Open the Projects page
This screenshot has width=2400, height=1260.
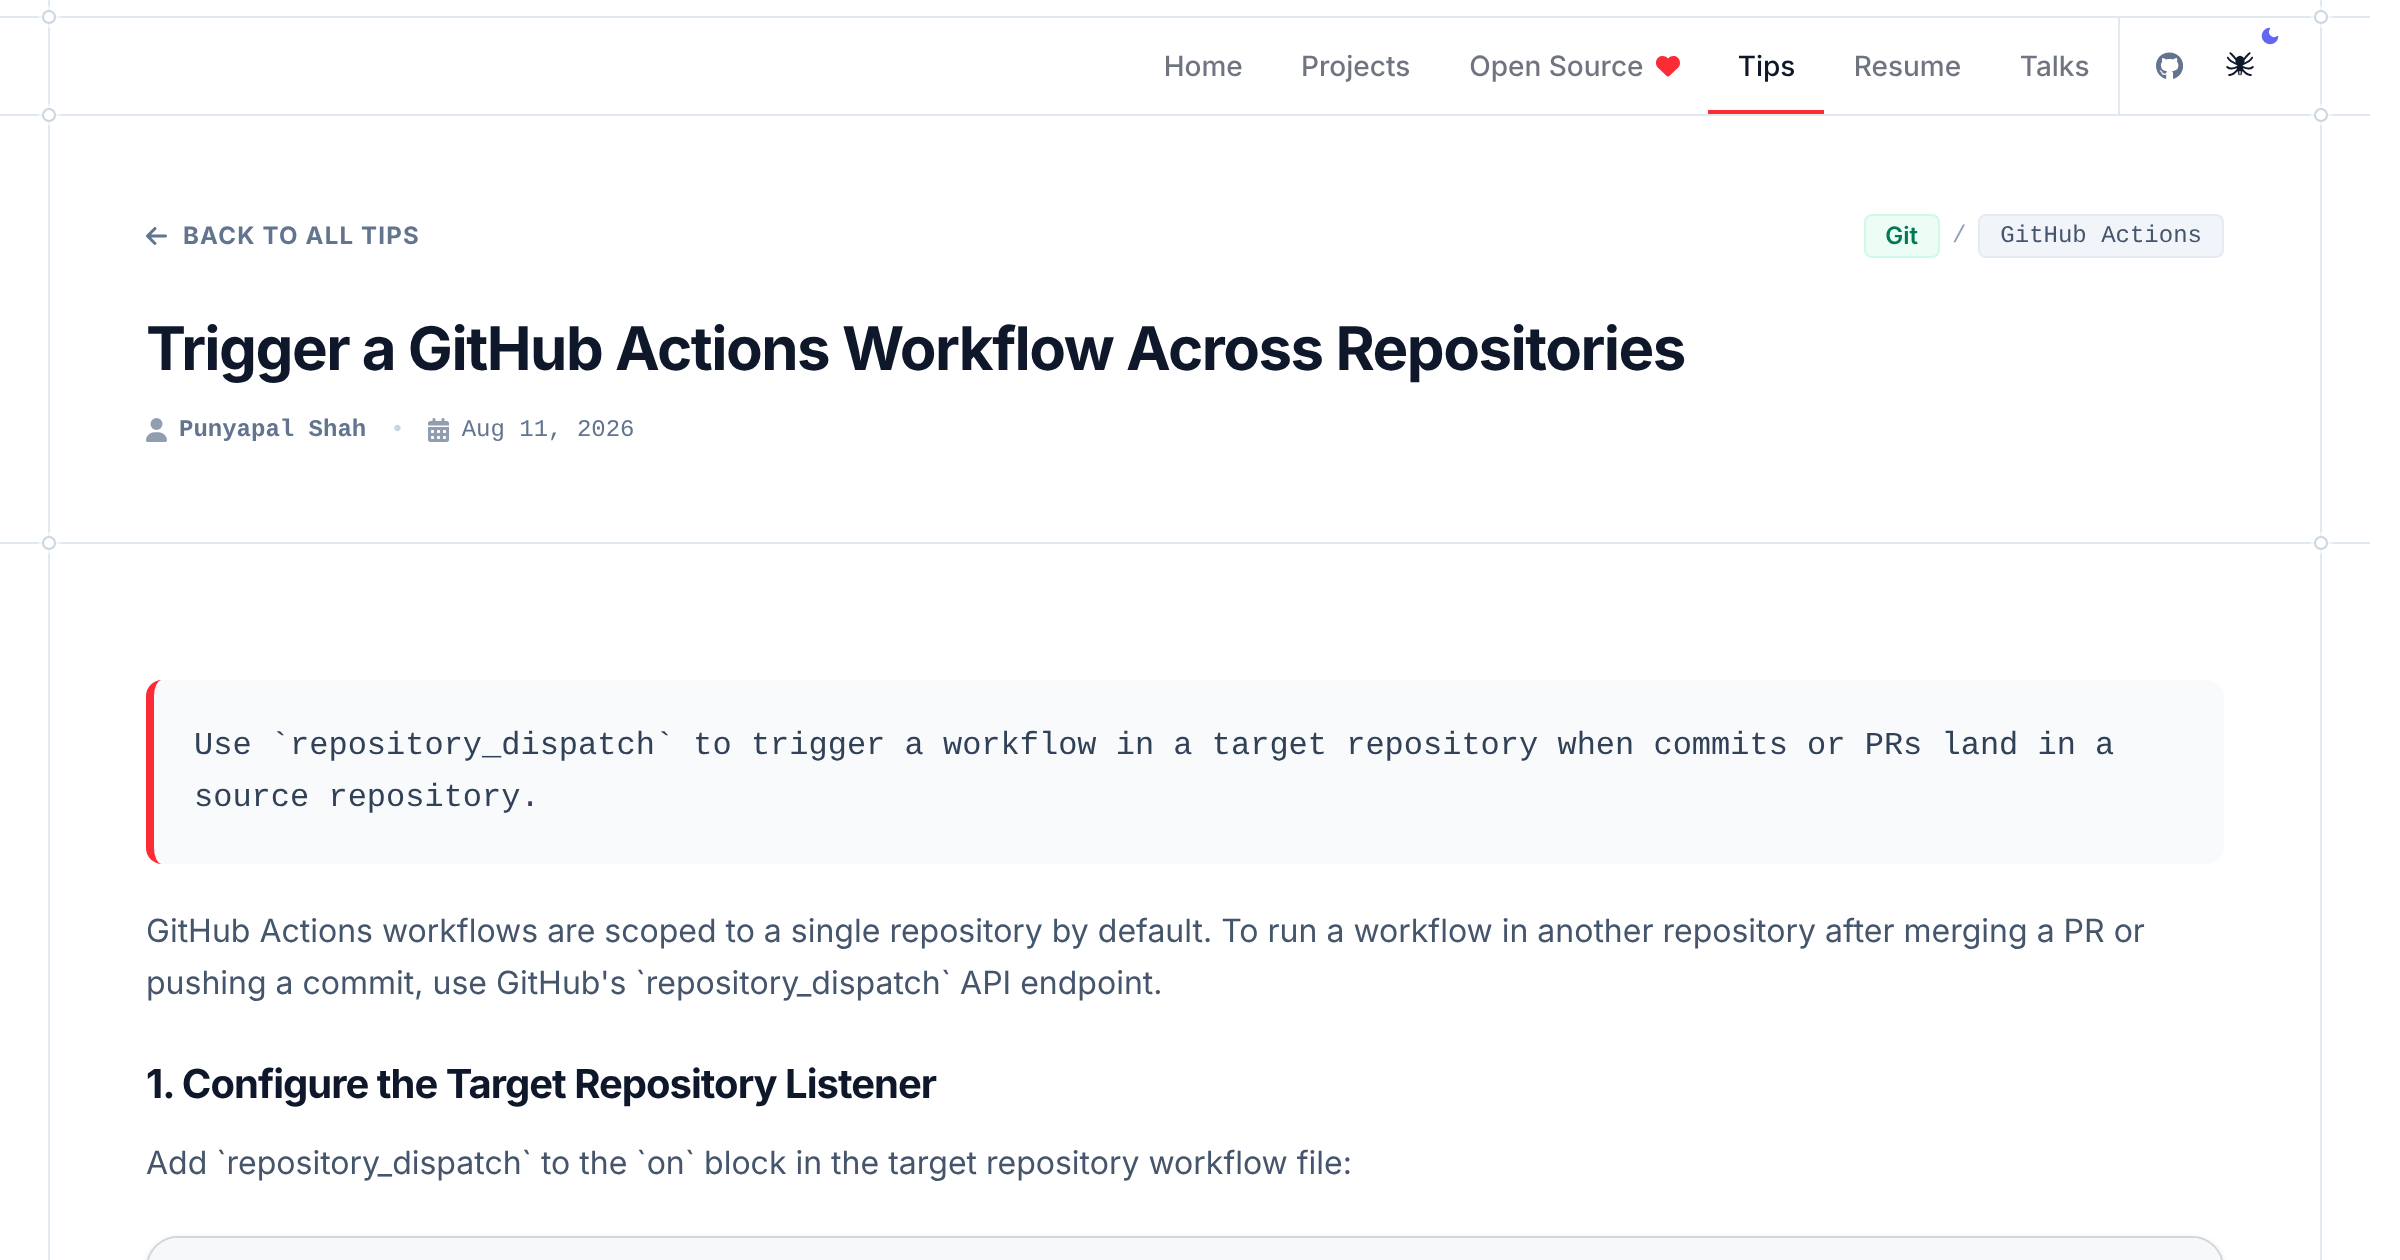pos(1355,66)
